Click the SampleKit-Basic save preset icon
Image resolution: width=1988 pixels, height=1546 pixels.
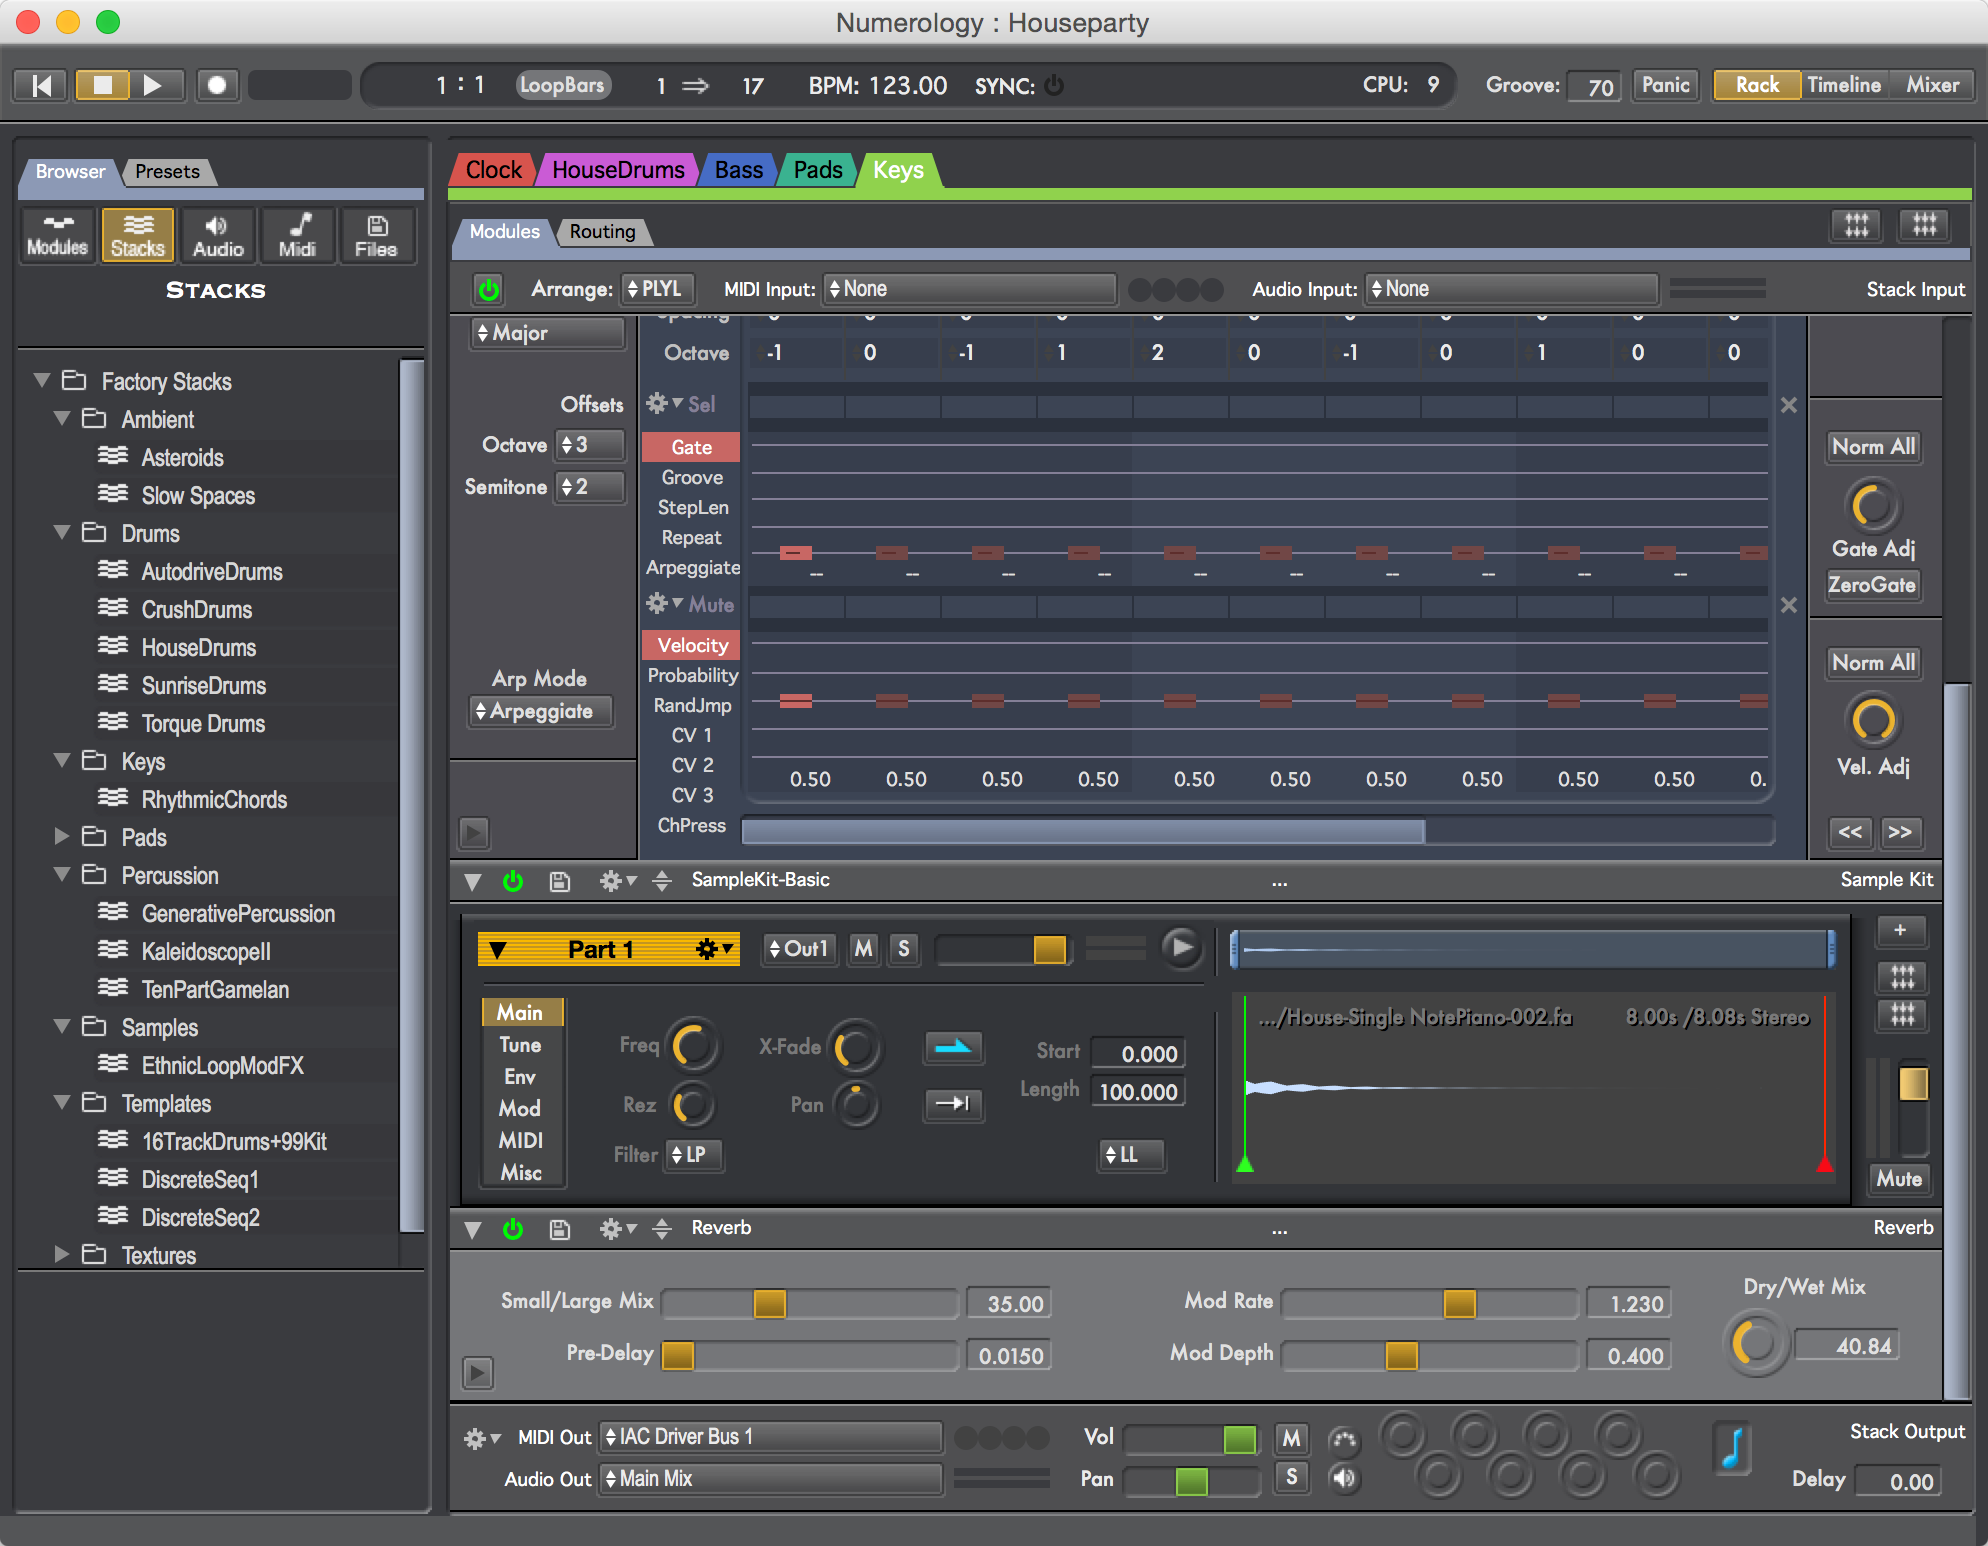[x=560, y=881]
